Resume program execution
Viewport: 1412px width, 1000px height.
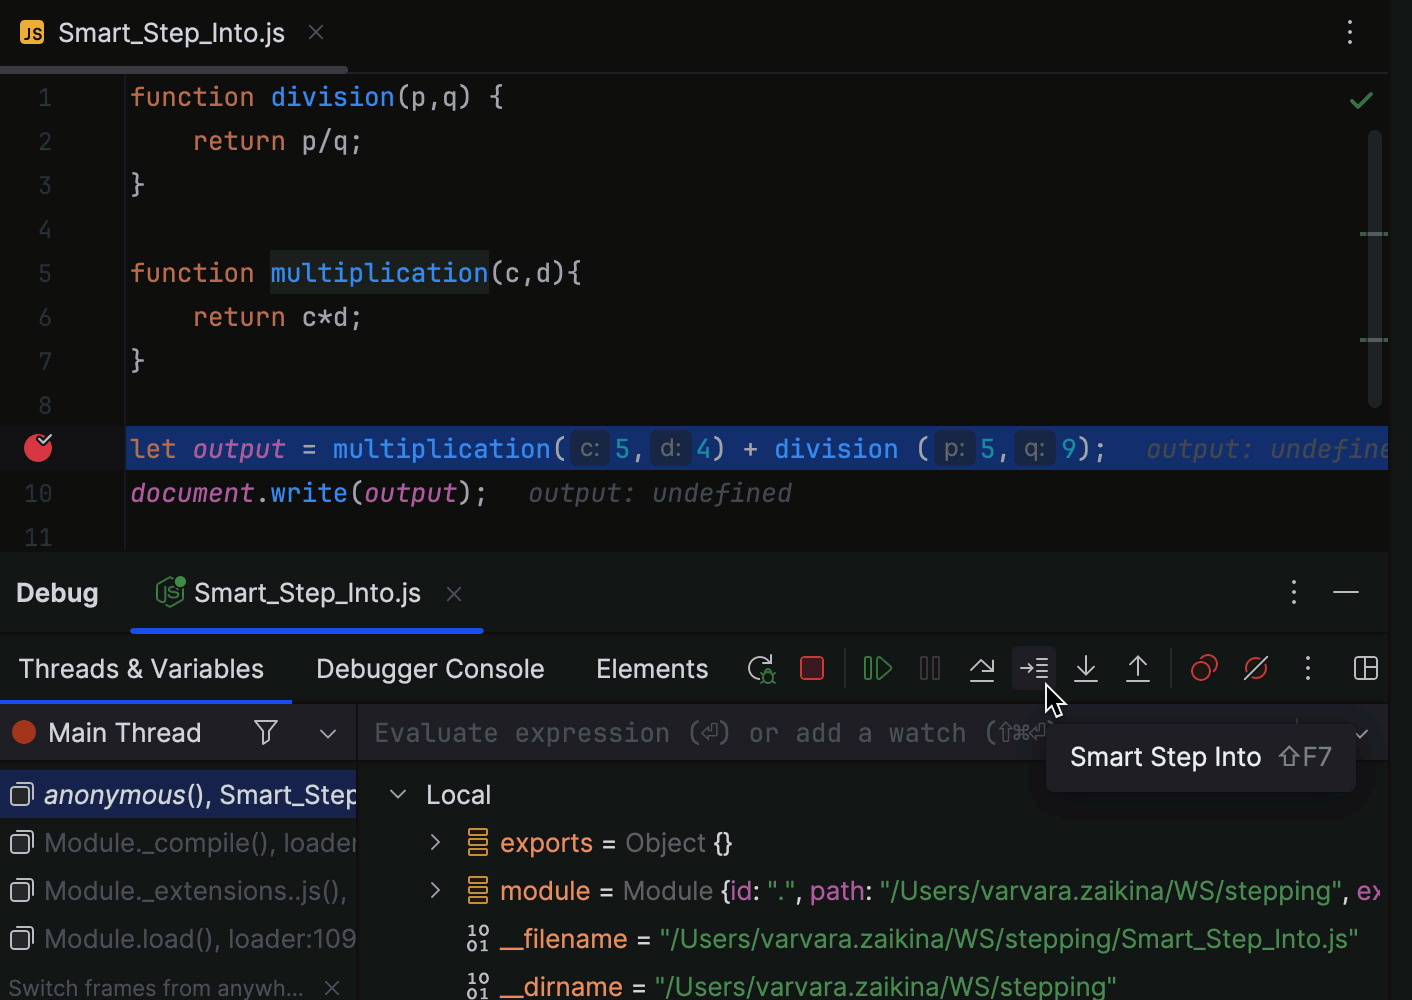[877, 669]
